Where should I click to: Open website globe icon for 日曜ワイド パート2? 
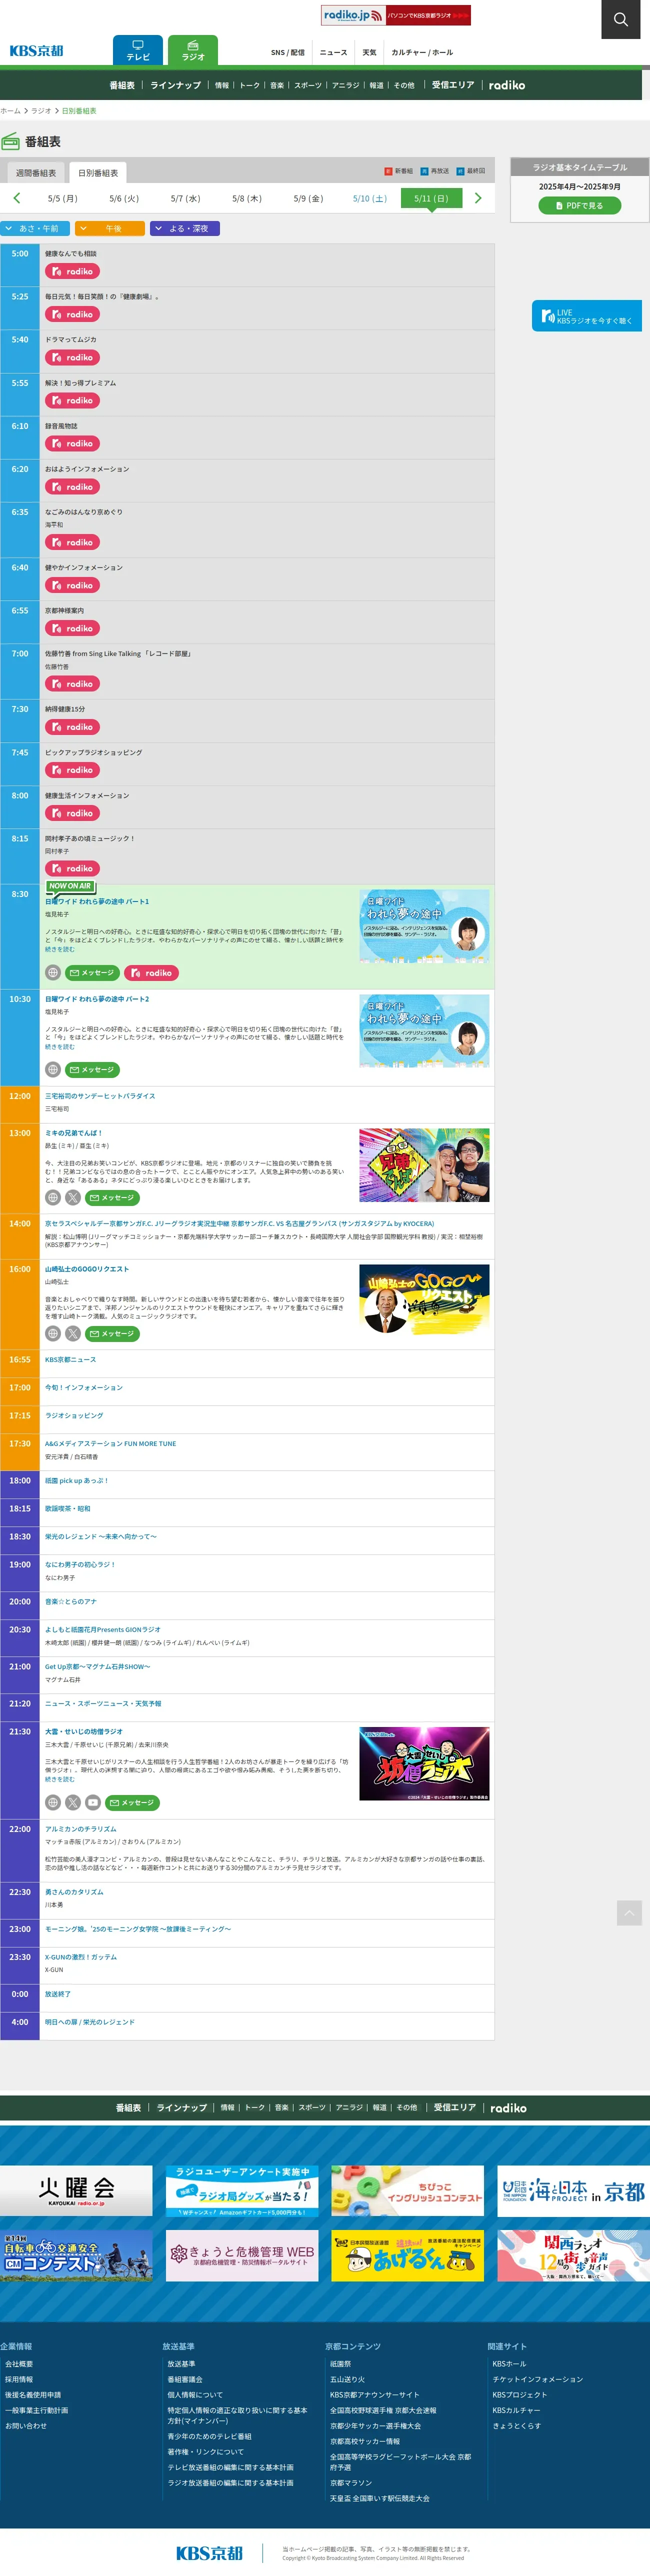click(53, 1069)
